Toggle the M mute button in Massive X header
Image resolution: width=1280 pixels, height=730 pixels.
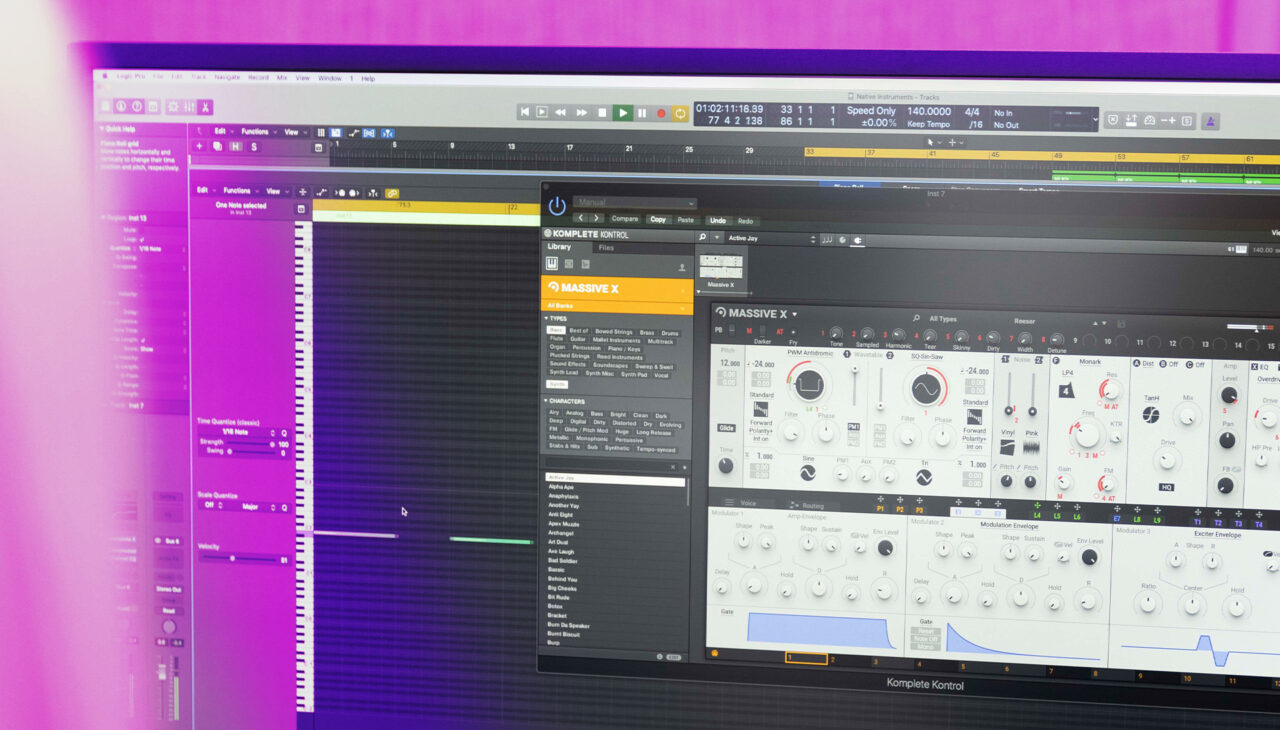pos(750,331)
